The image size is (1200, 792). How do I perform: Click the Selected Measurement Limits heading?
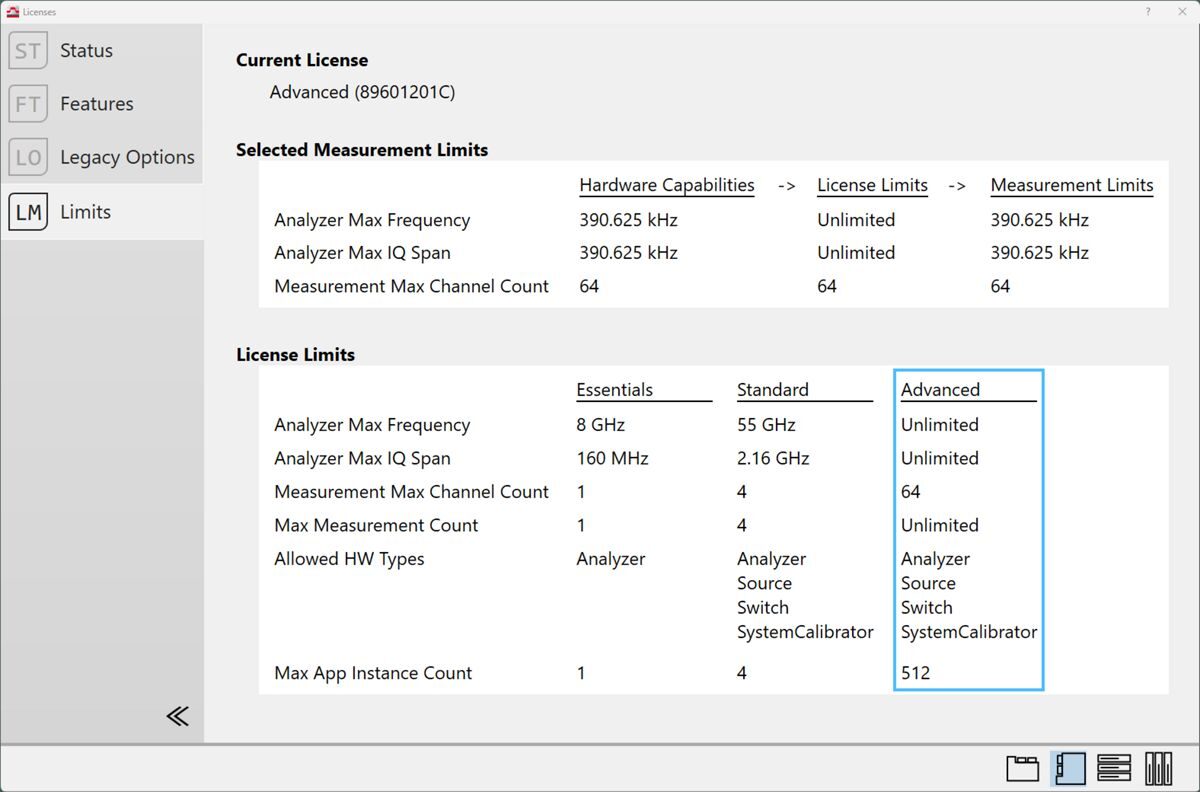click(x=362, y=150)
